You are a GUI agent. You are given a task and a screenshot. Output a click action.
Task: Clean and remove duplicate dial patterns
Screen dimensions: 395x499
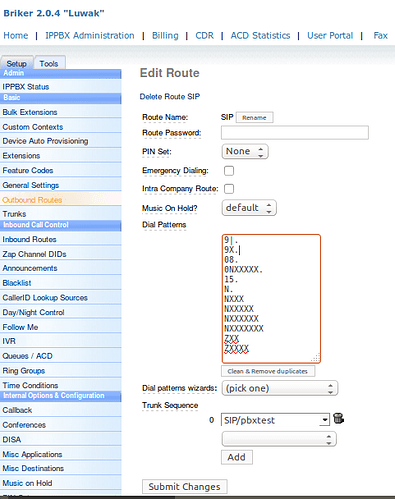coord(268,371)
